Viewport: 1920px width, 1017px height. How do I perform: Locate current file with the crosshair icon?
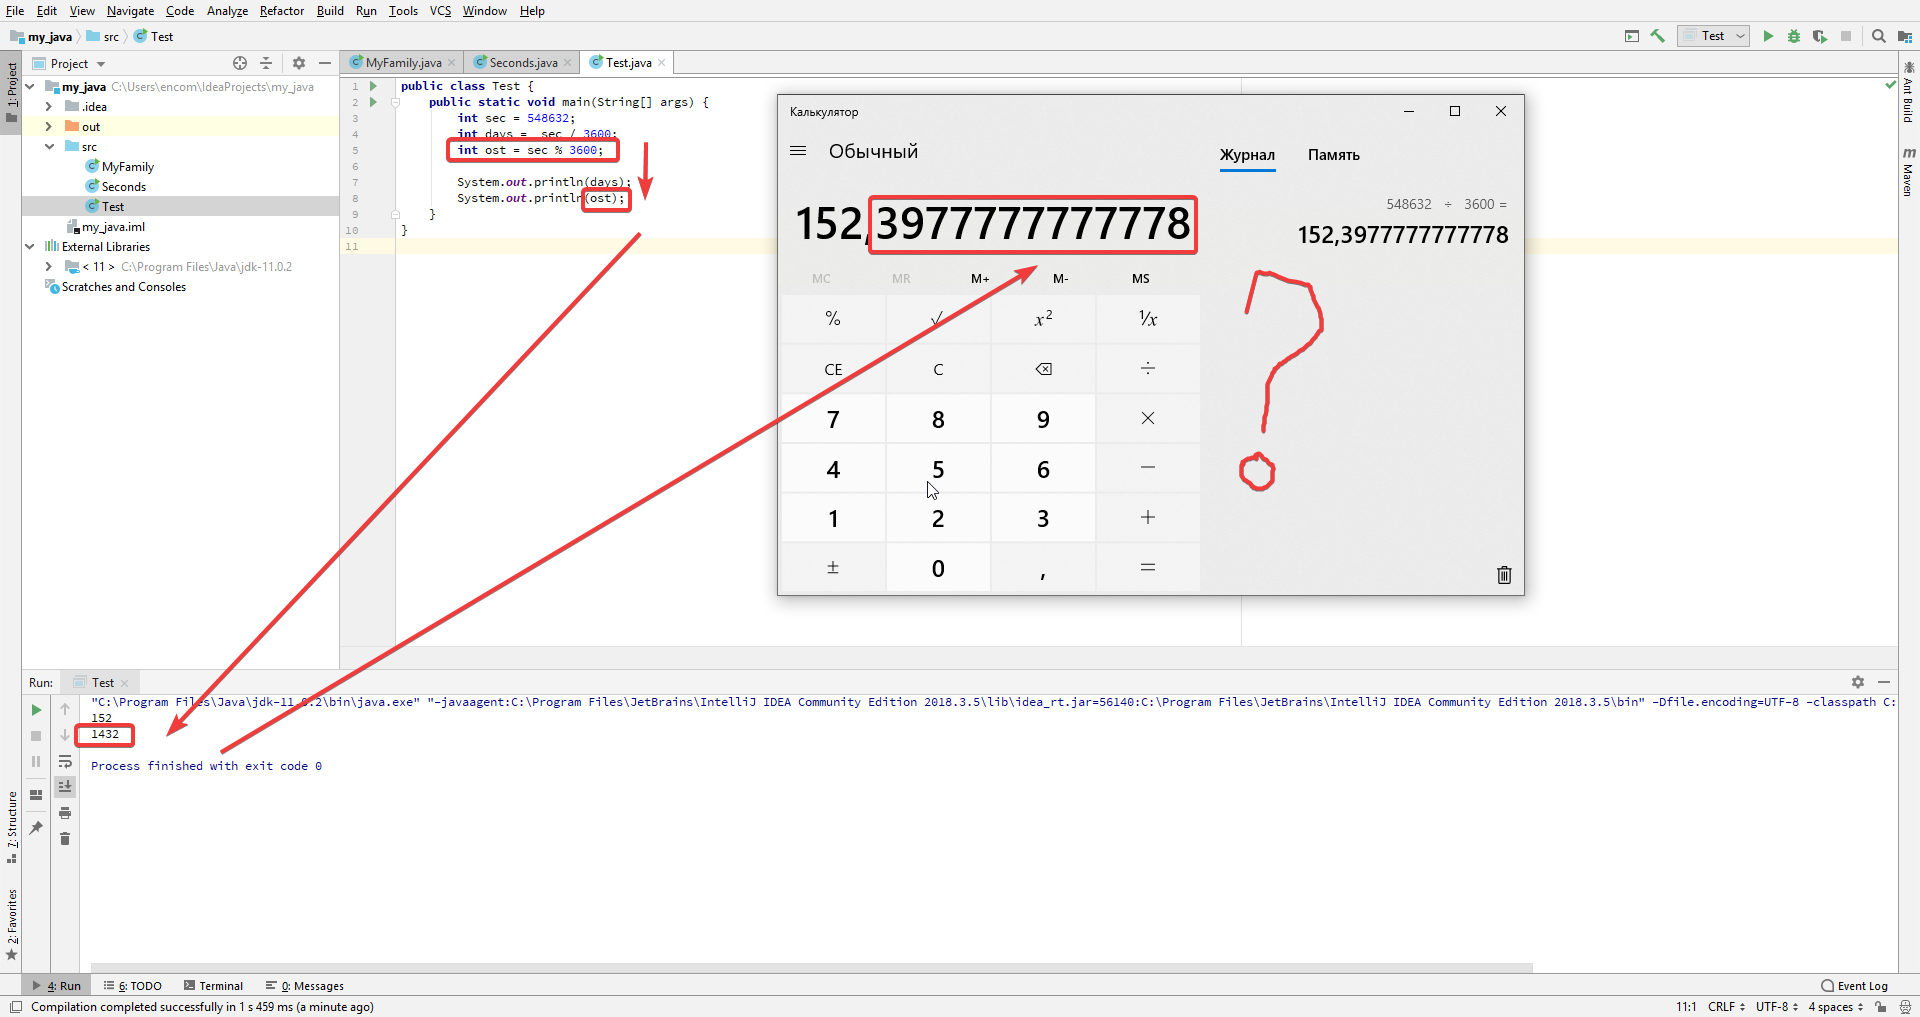tap(240, 63)
